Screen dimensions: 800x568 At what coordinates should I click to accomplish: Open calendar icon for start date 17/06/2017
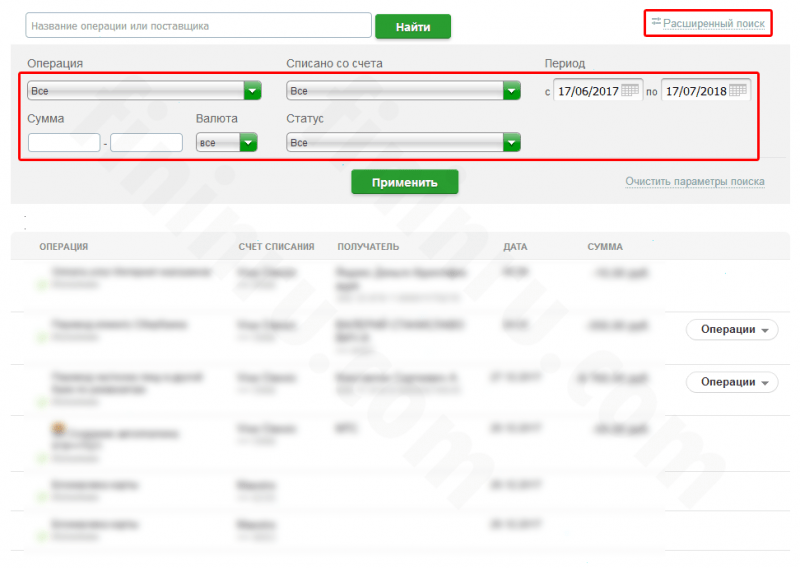(630, 90)
